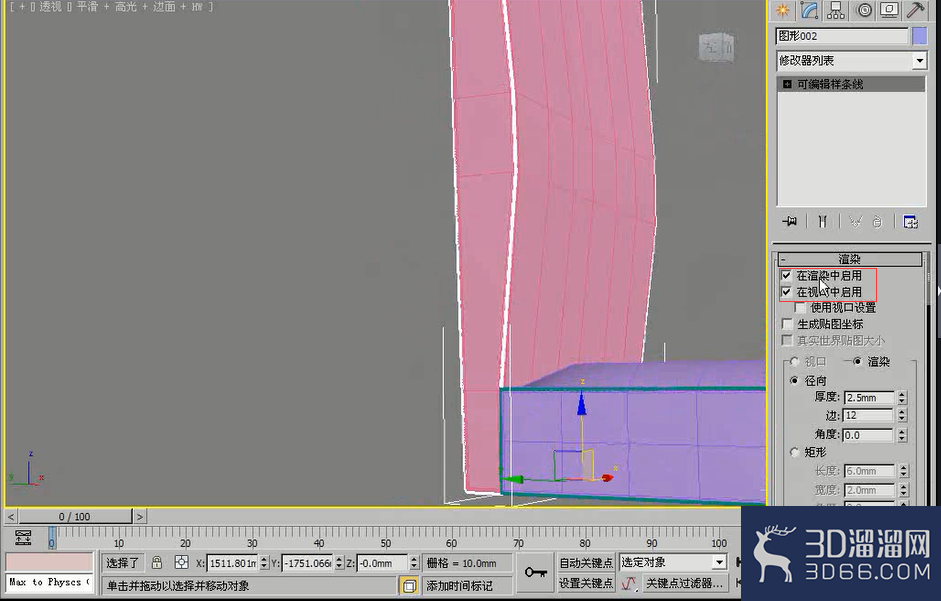
Task: Select the 视口 radio button
Action: [x=795, y=361]
